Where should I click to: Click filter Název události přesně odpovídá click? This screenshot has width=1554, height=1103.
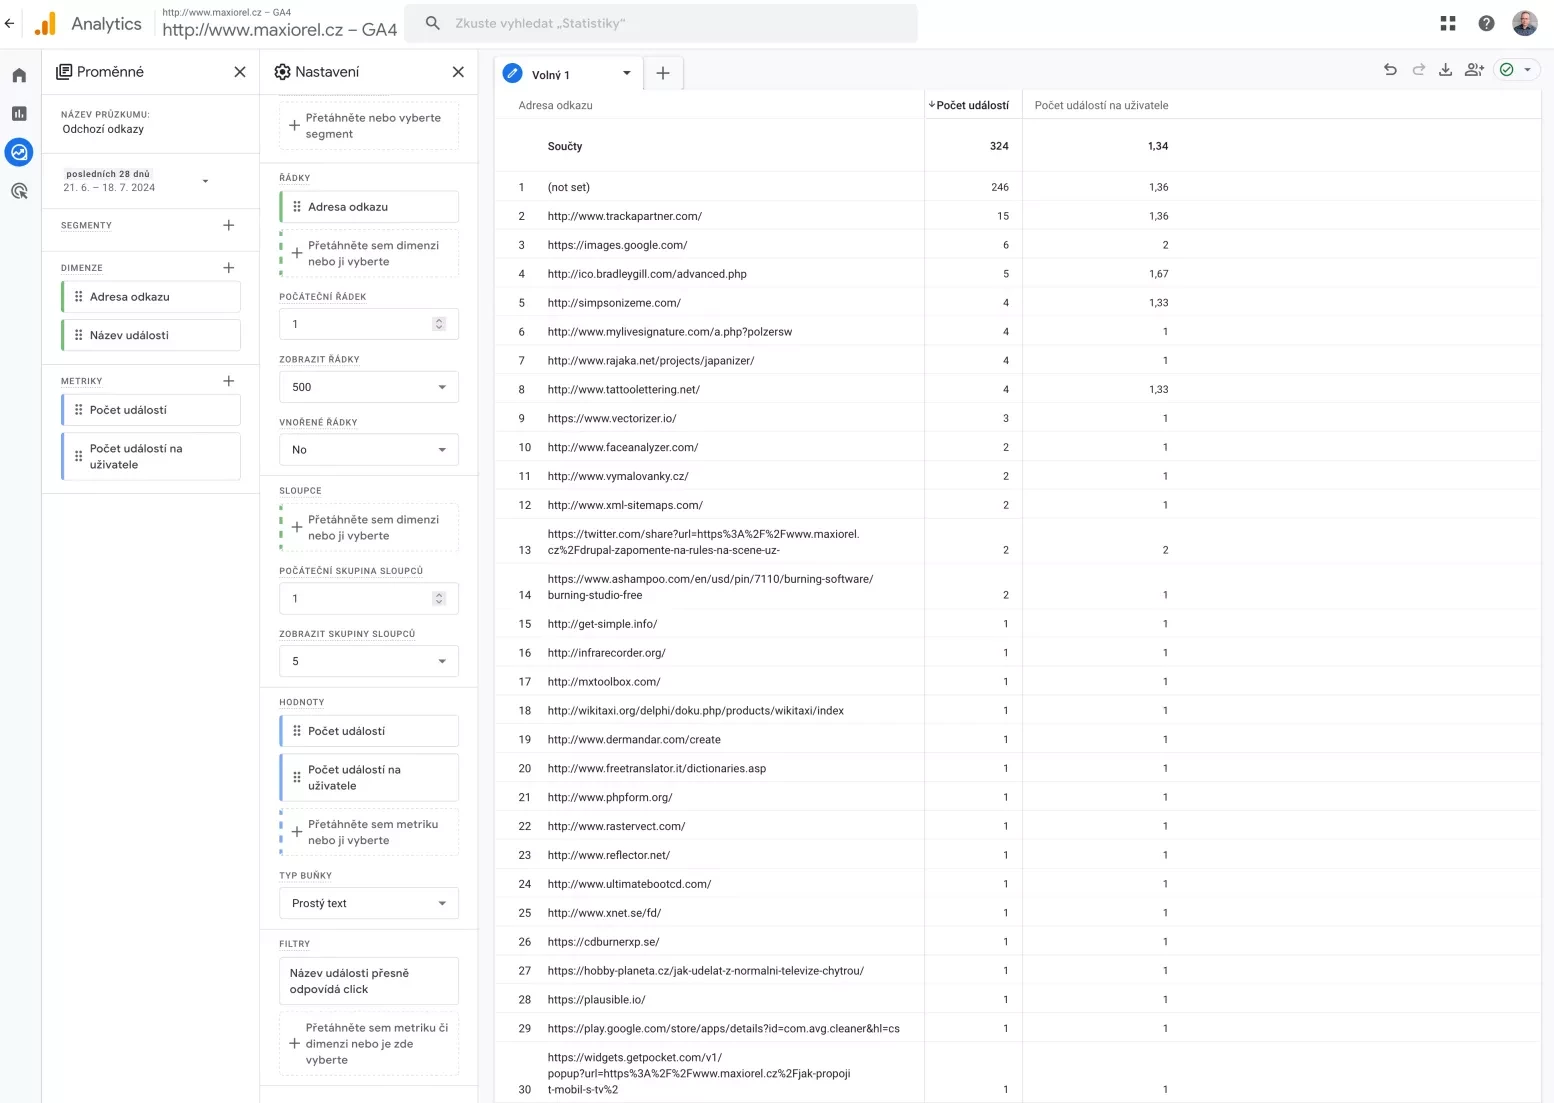369,981
